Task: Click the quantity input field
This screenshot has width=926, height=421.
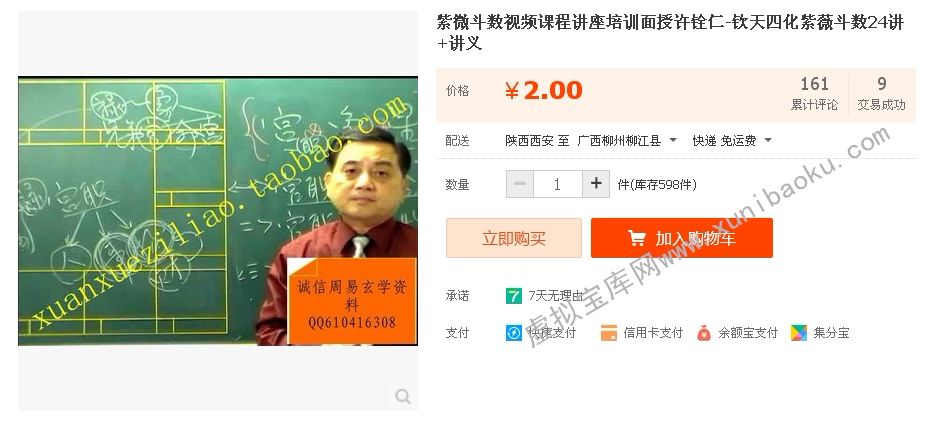Action: tap(557, 184)
